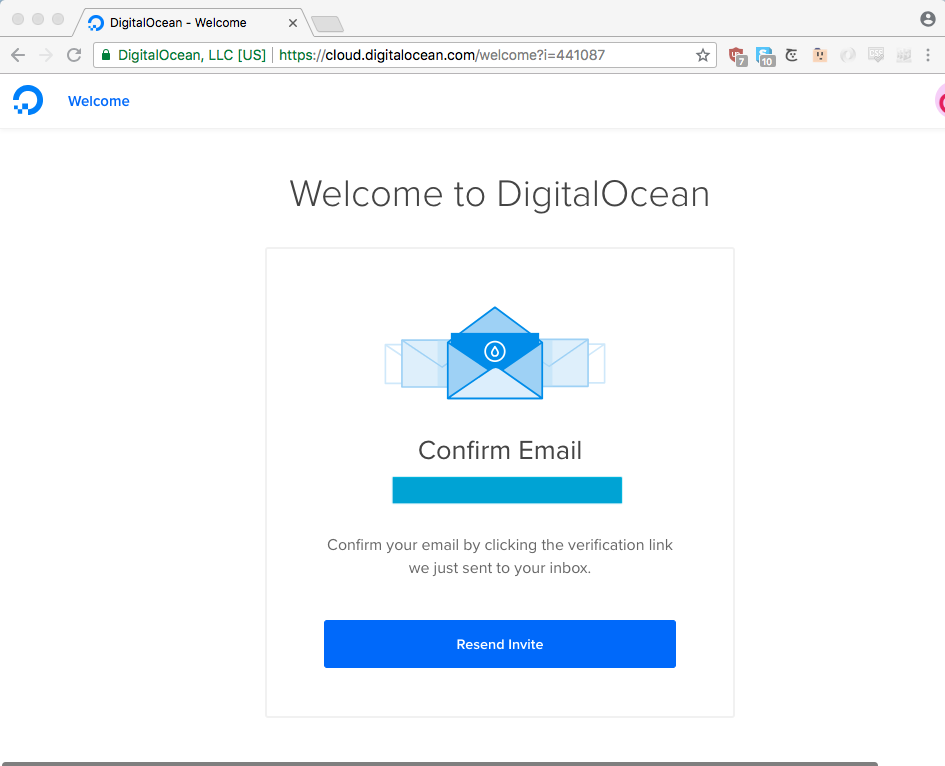Open Chrome's three-dot menu
Image resolution: width=945 pixels, height=766 pixels.
[928, 56]
